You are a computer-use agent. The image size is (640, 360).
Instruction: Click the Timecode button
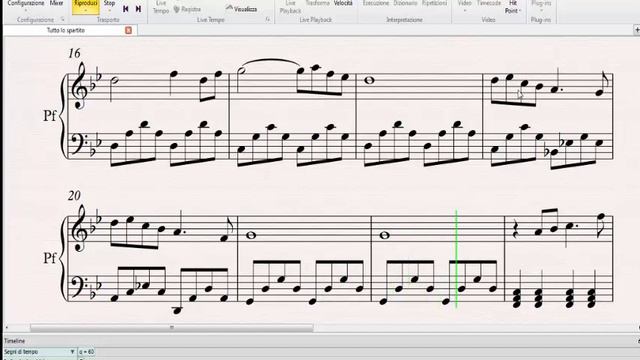coord(489,3)
